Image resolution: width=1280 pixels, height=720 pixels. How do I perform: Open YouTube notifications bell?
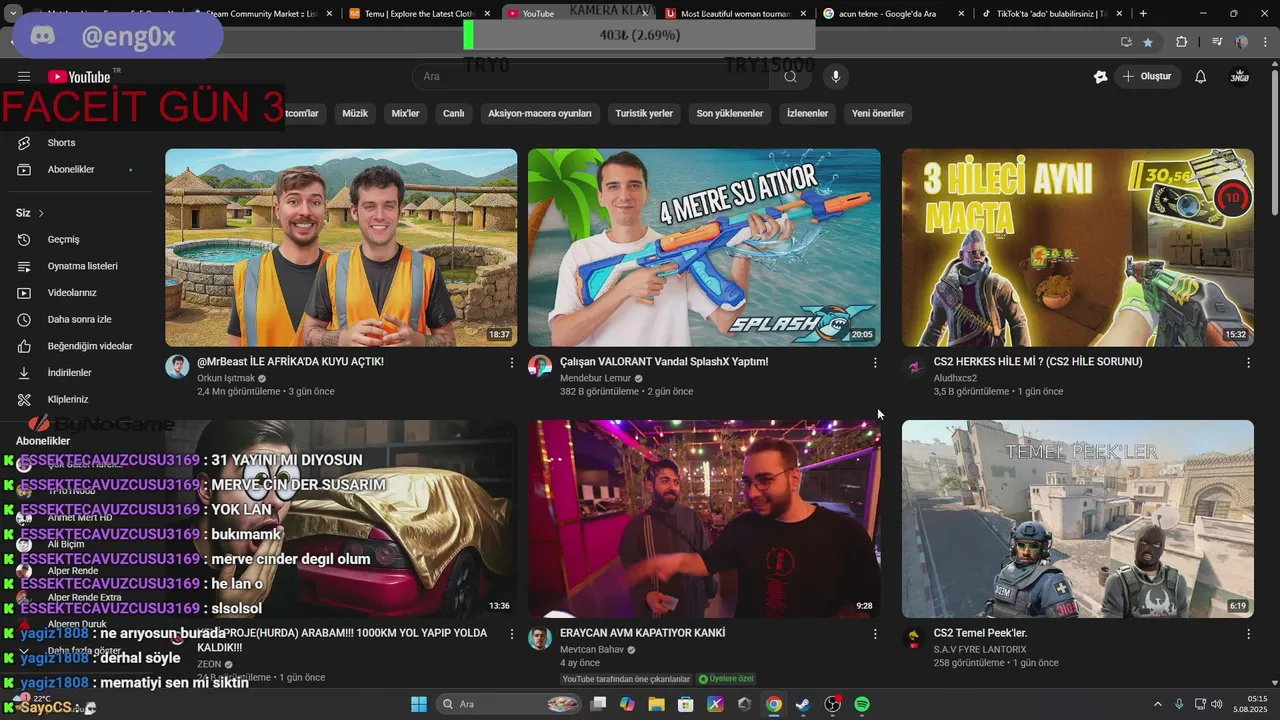point(1201,77)
